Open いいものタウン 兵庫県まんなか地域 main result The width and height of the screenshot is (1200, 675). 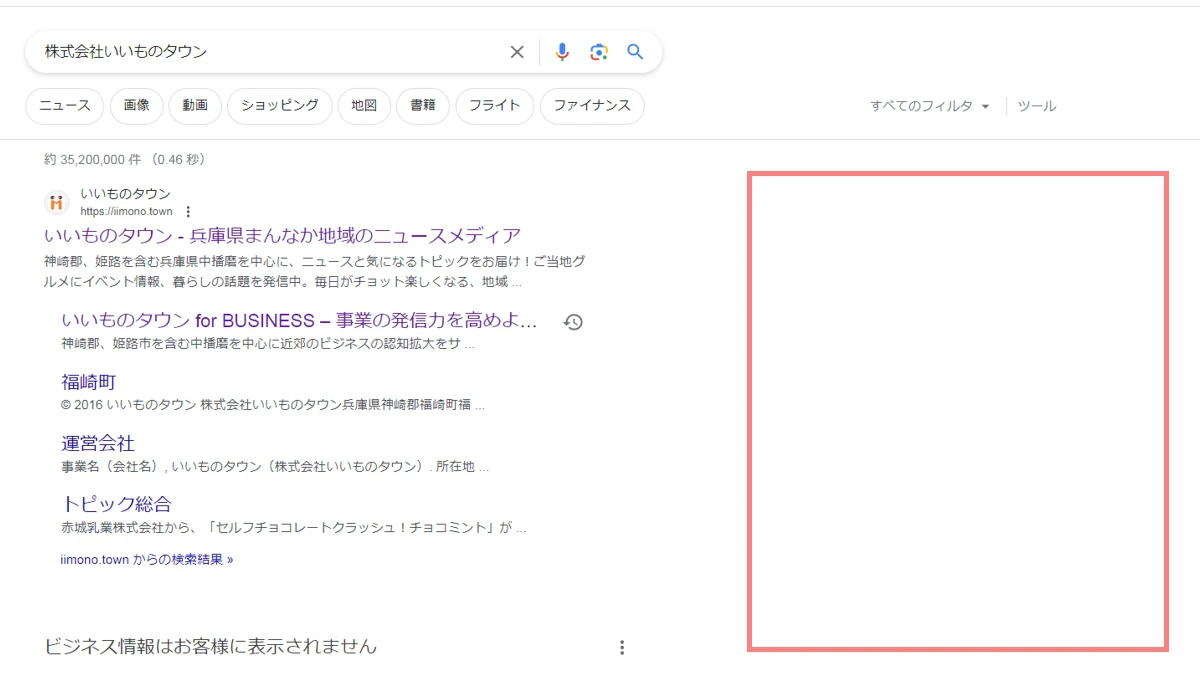pyautogui.click(x=283, y=236)
